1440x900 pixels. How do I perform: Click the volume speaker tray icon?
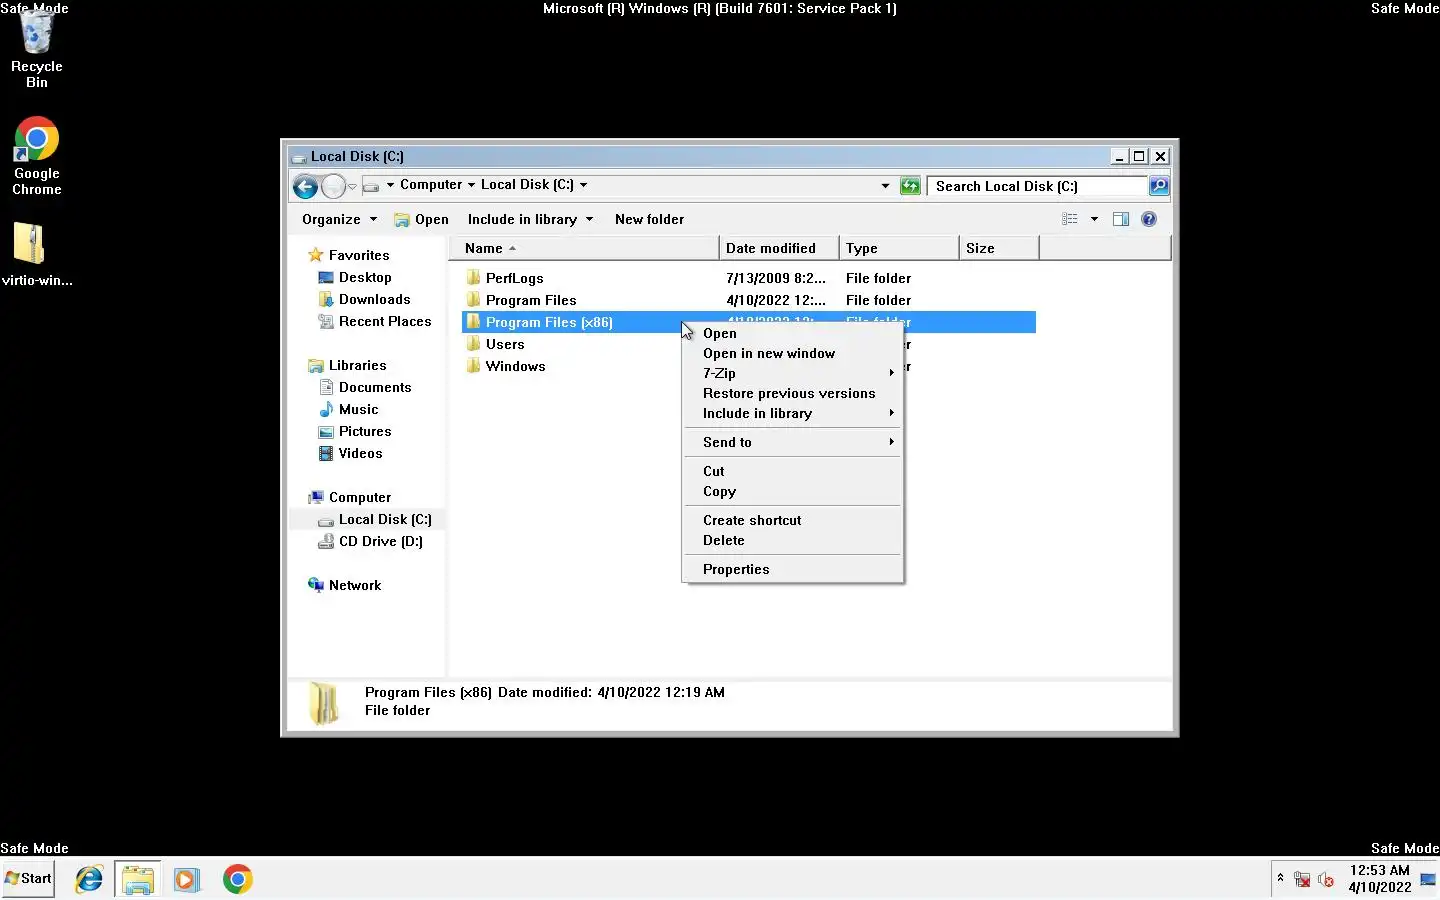coord(1326,879)
